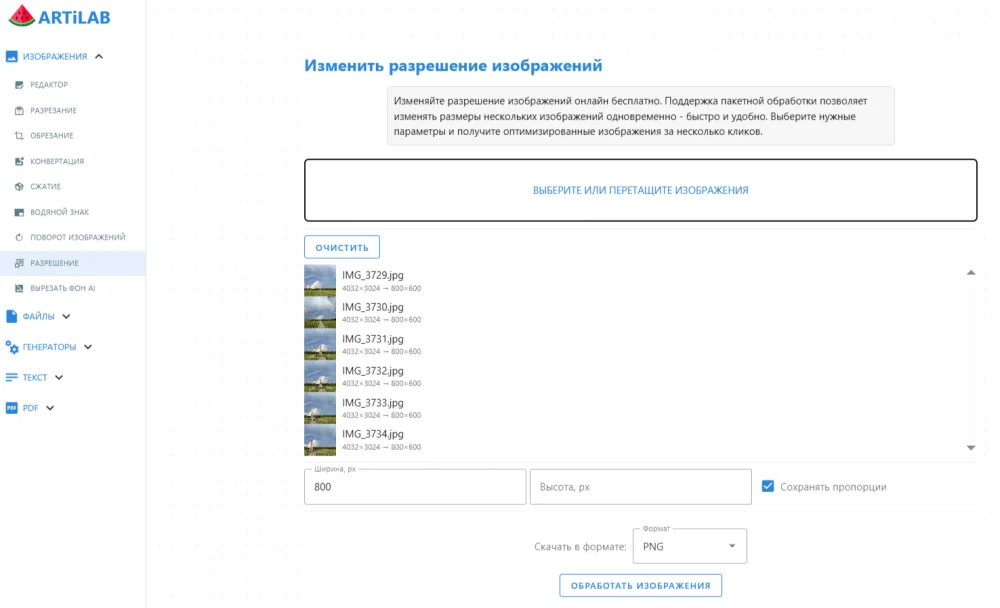Toggle the Сохранять пропорции checkbox
Image resolution: width=1000 pixels, height=608 pixels.
768,487
